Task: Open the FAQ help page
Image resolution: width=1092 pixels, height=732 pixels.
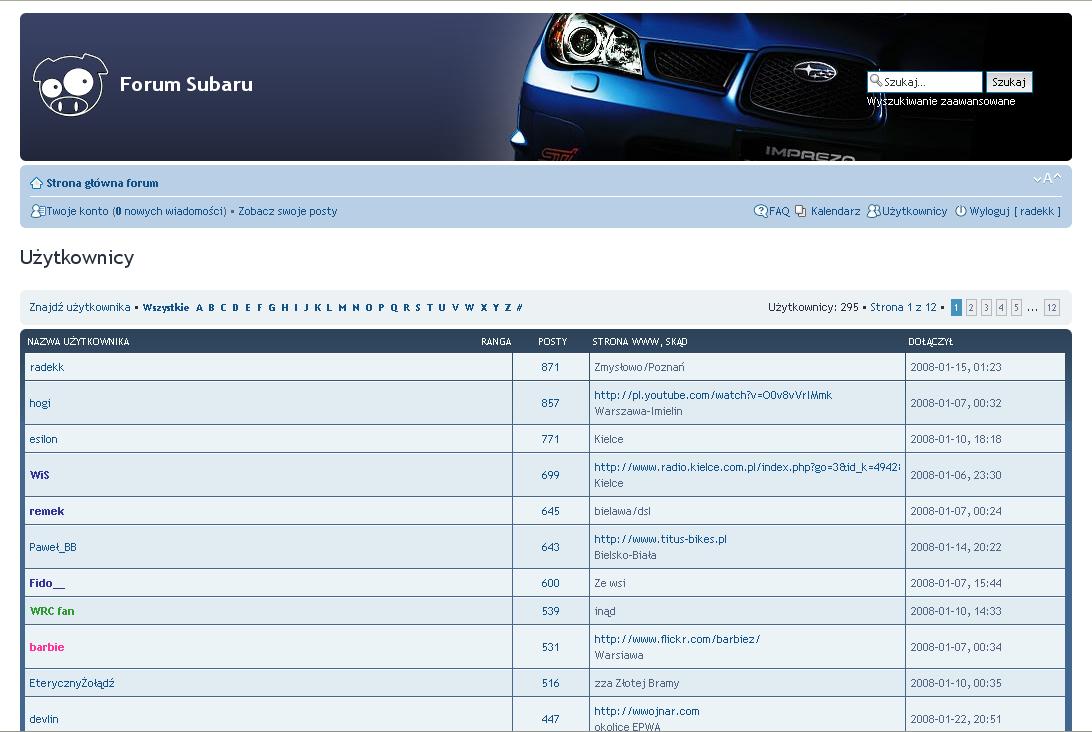Action: pos(778,211)
